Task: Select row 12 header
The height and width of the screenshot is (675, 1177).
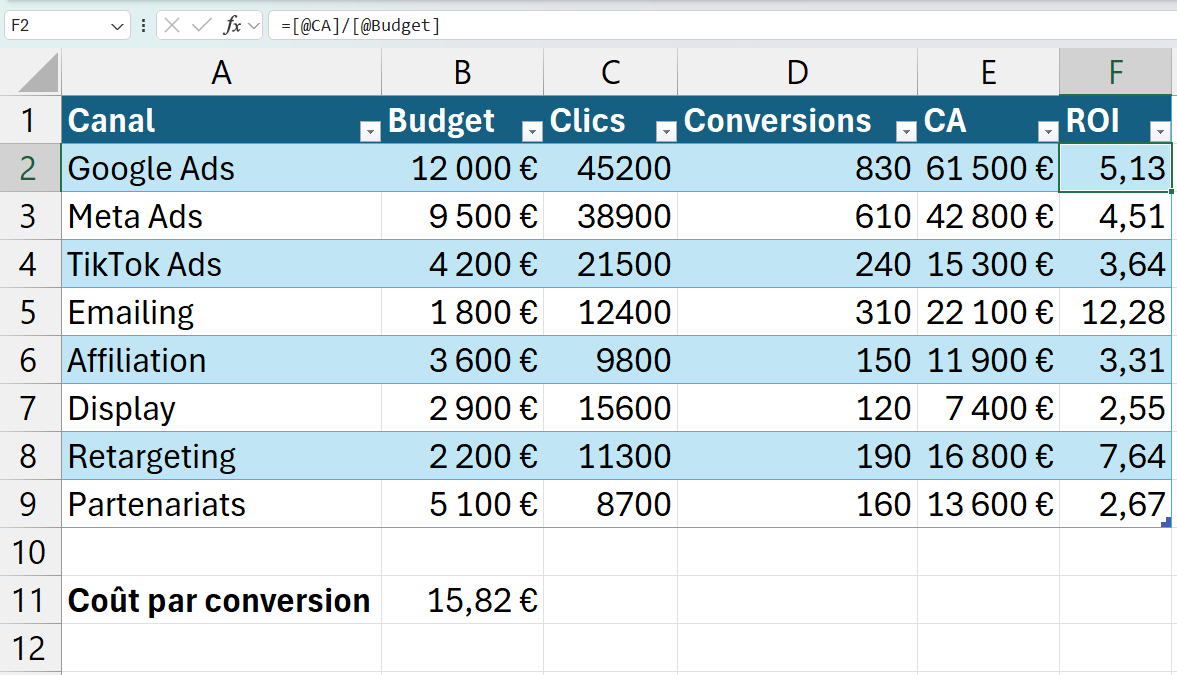Action: [30, 649]
